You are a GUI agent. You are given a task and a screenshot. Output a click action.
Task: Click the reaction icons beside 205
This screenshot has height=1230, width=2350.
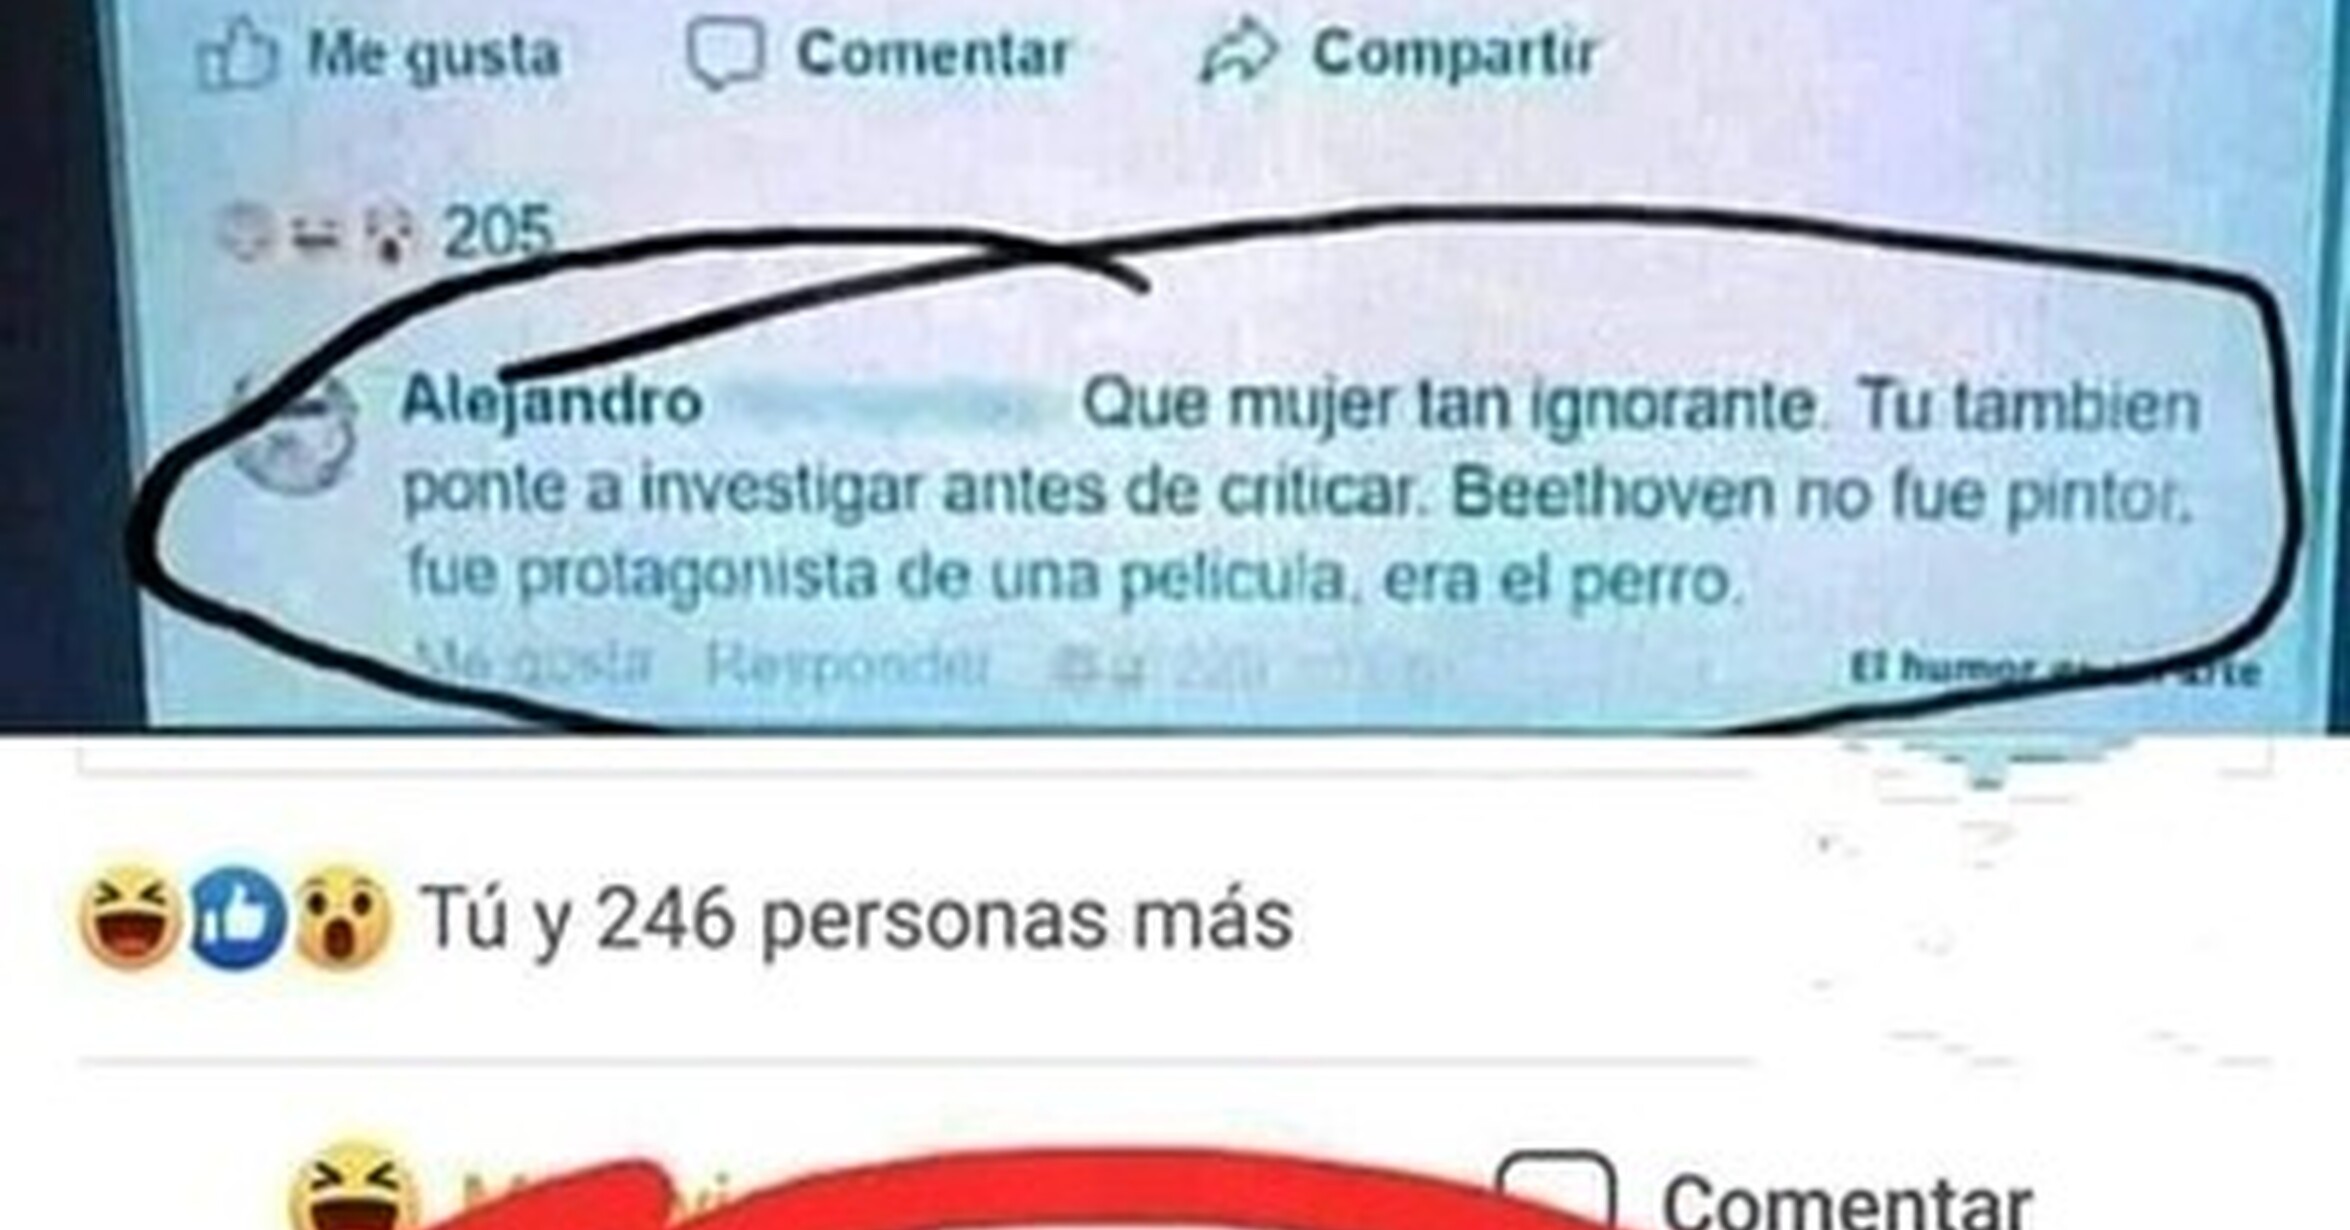[319, 233]
